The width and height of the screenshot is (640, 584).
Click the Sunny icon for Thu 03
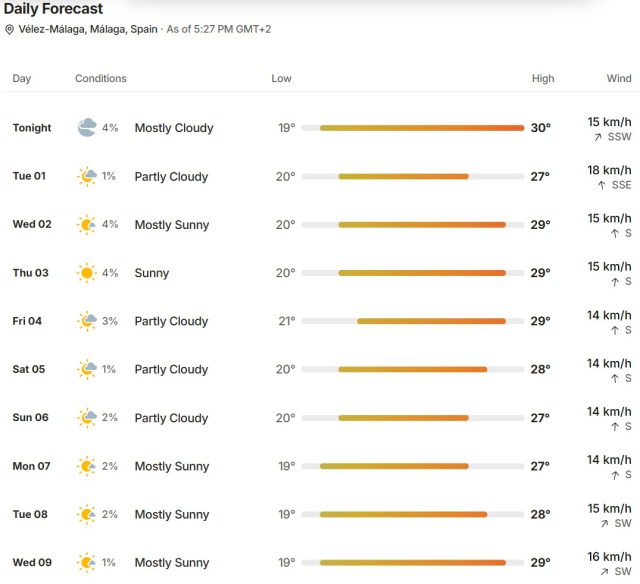coord(87,273)
